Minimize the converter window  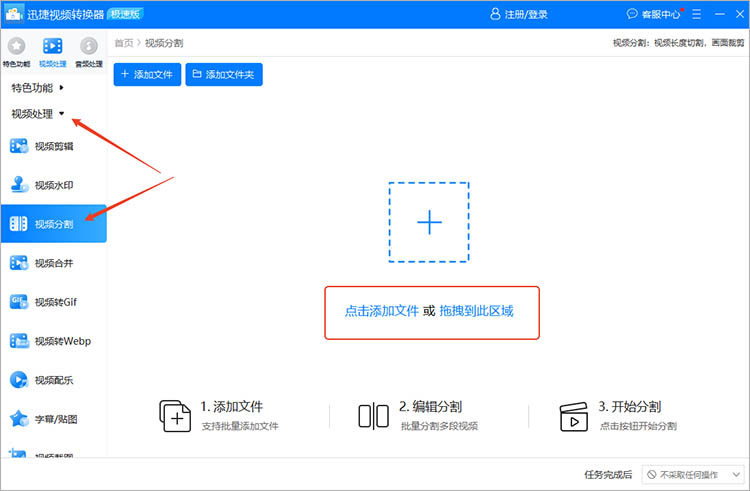click(x=720, y=14)
